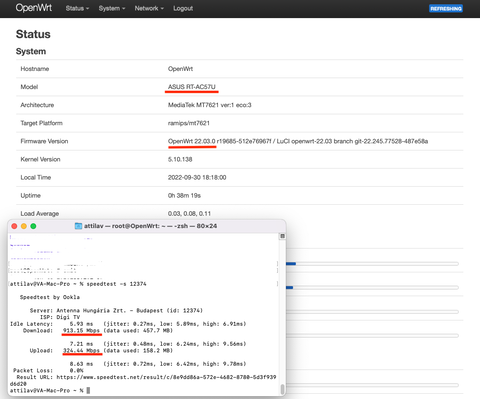Click the model value ASUS RT-AC57U

(x=192, y=87)
